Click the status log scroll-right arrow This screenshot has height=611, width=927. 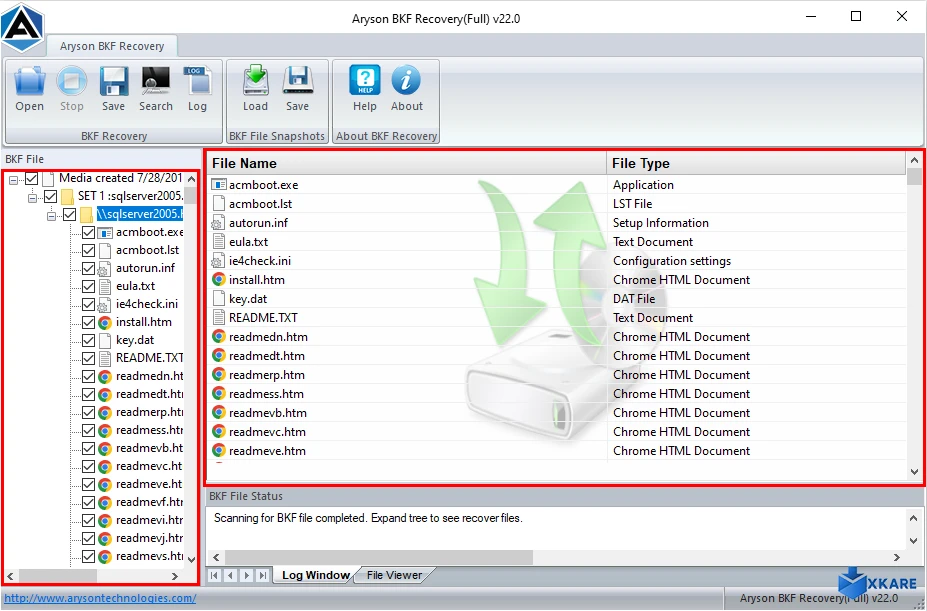pos(897,557)
